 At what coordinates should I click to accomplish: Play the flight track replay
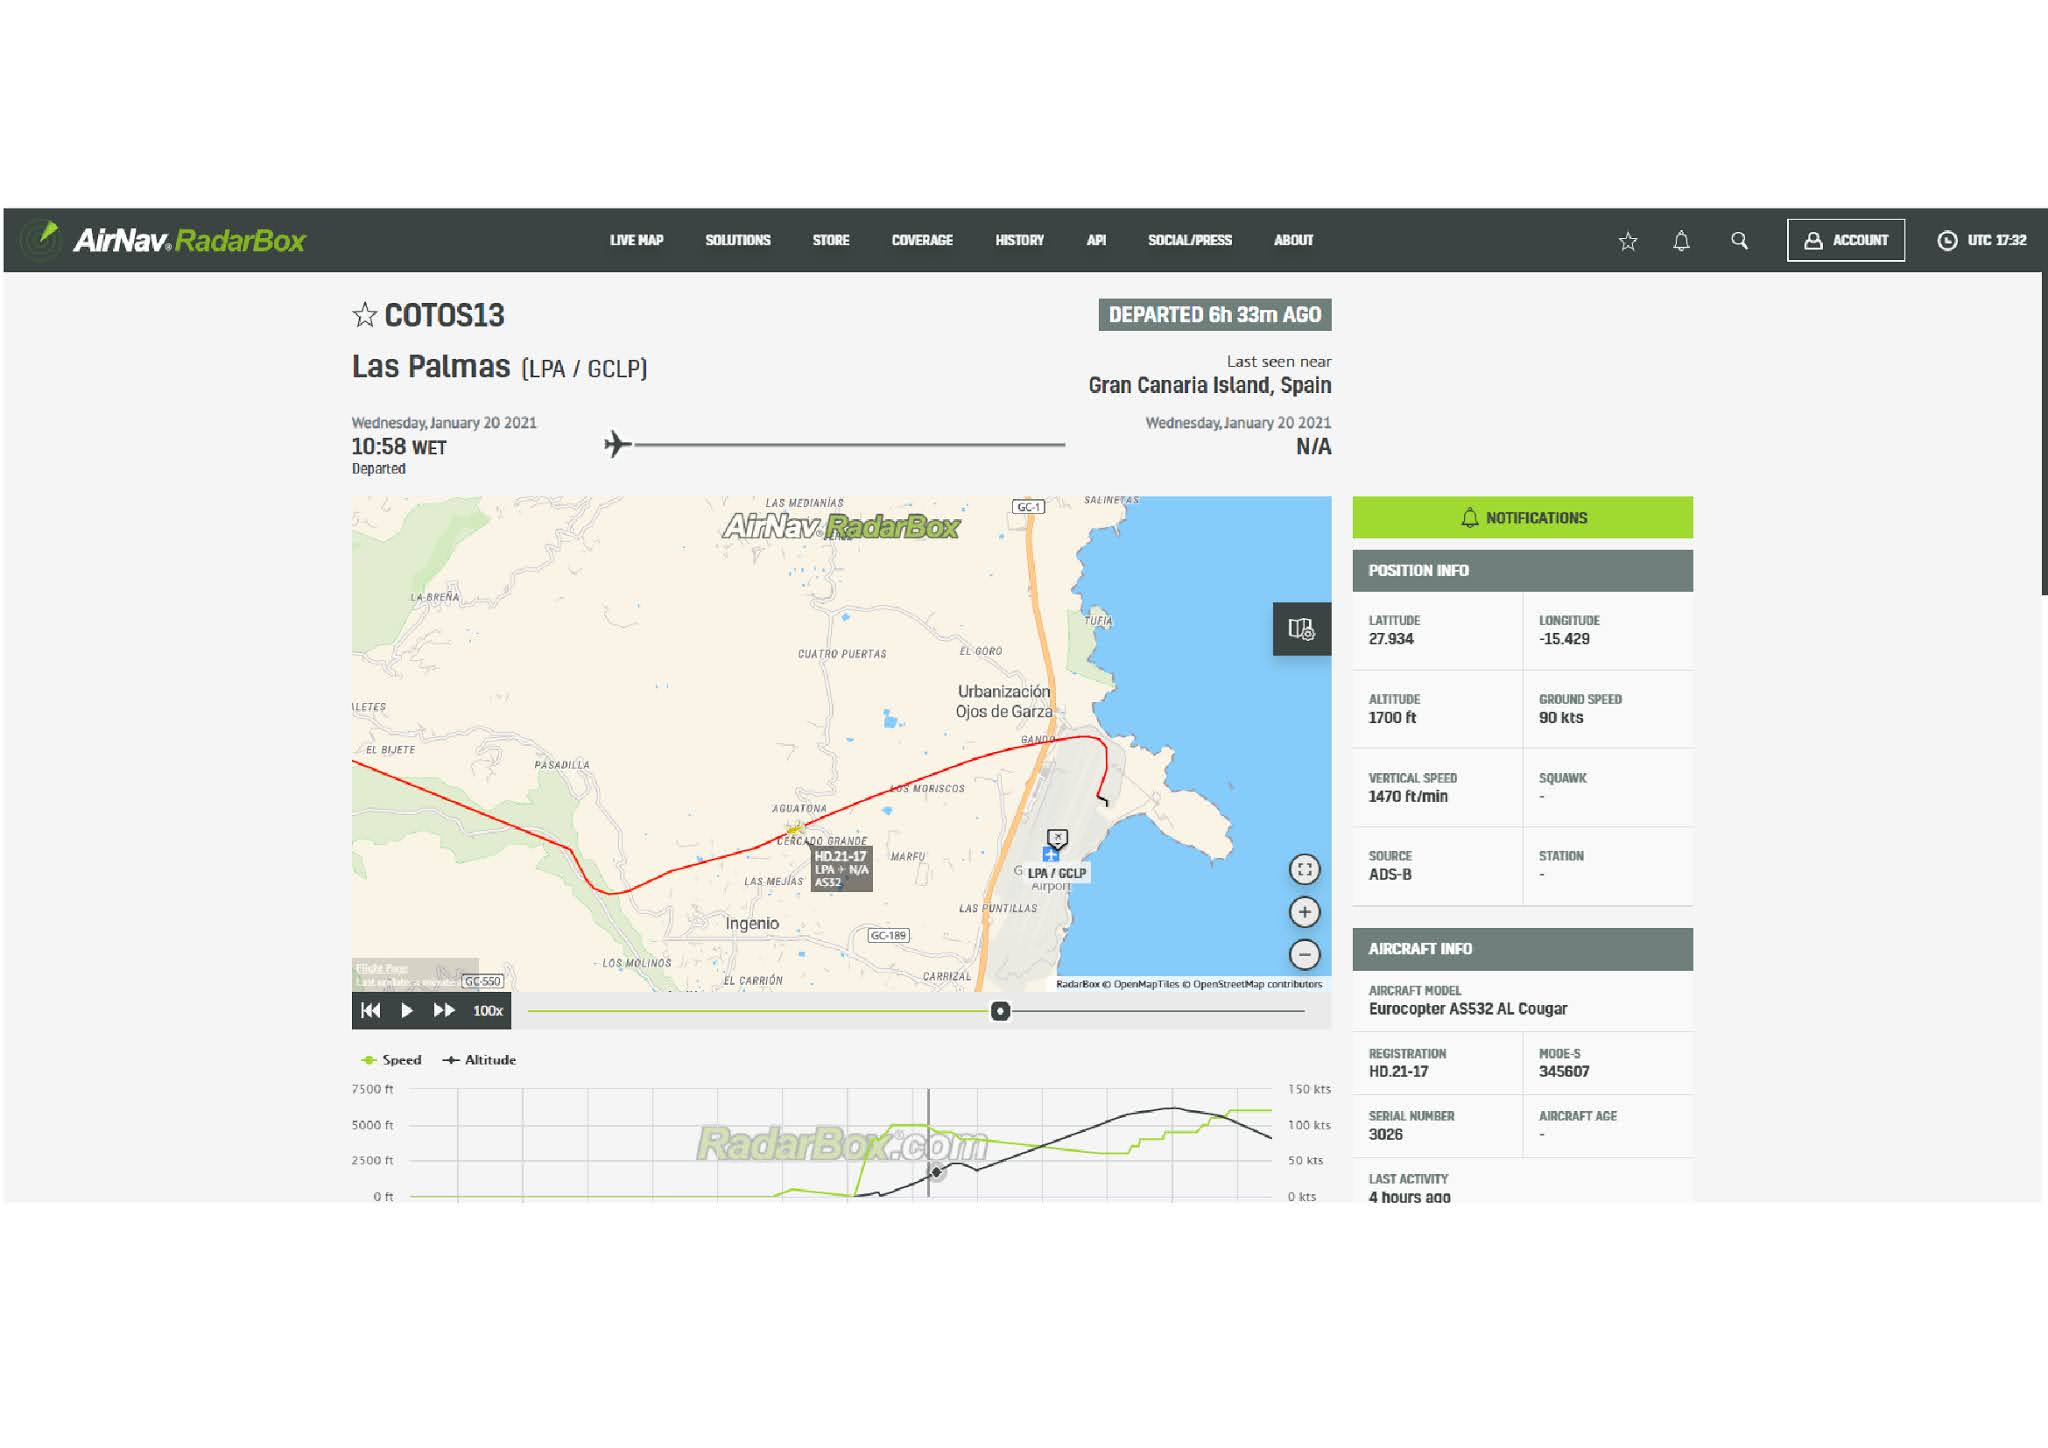coord(407,1011)
